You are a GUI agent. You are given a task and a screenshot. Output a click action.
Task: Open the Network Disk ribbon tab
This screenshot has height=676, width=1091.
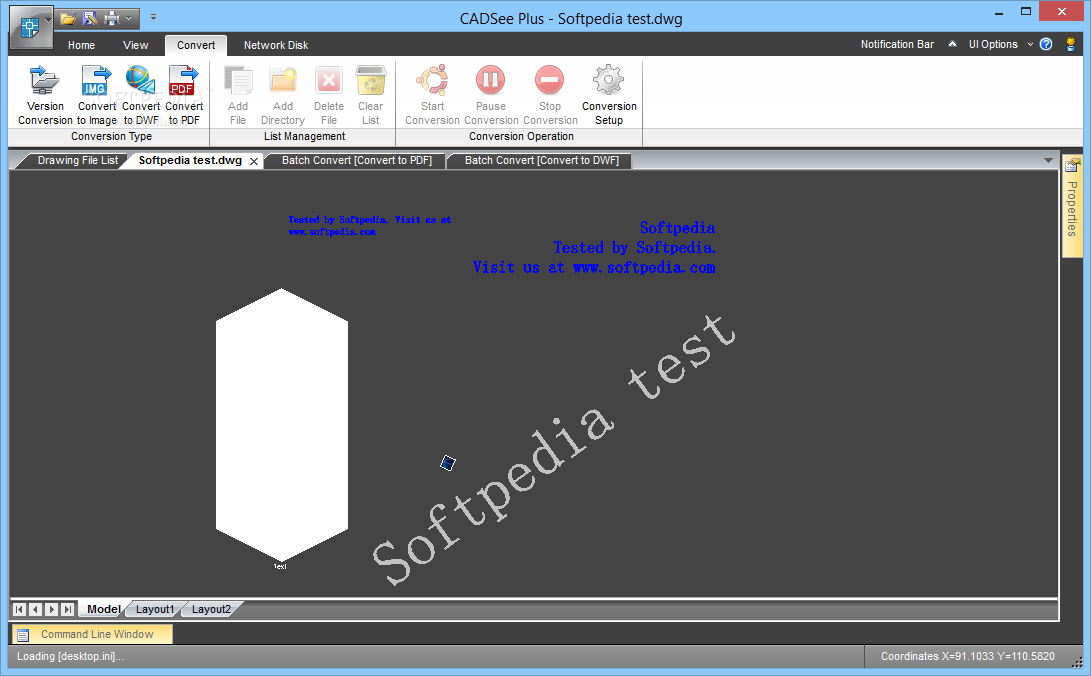tap(276, 45)
